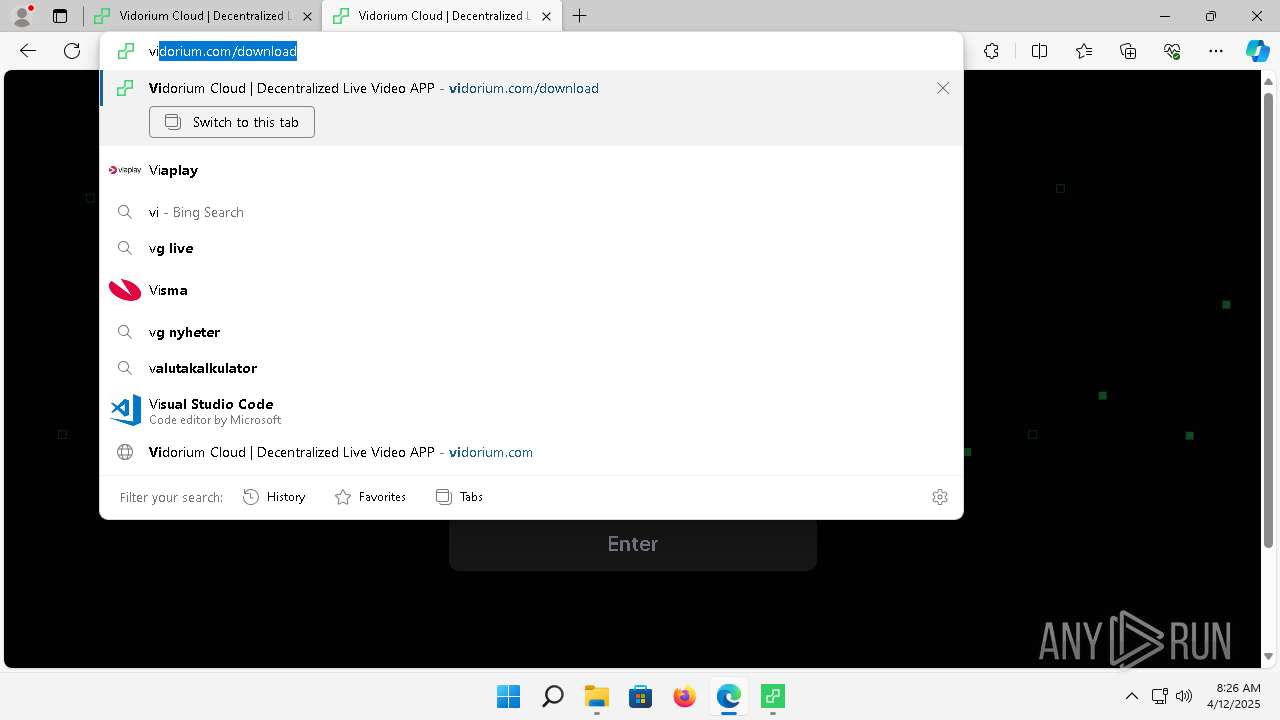The image size is (1280, 720).
Task: Open network status tray icon
Action: (x=1160, y=696)
